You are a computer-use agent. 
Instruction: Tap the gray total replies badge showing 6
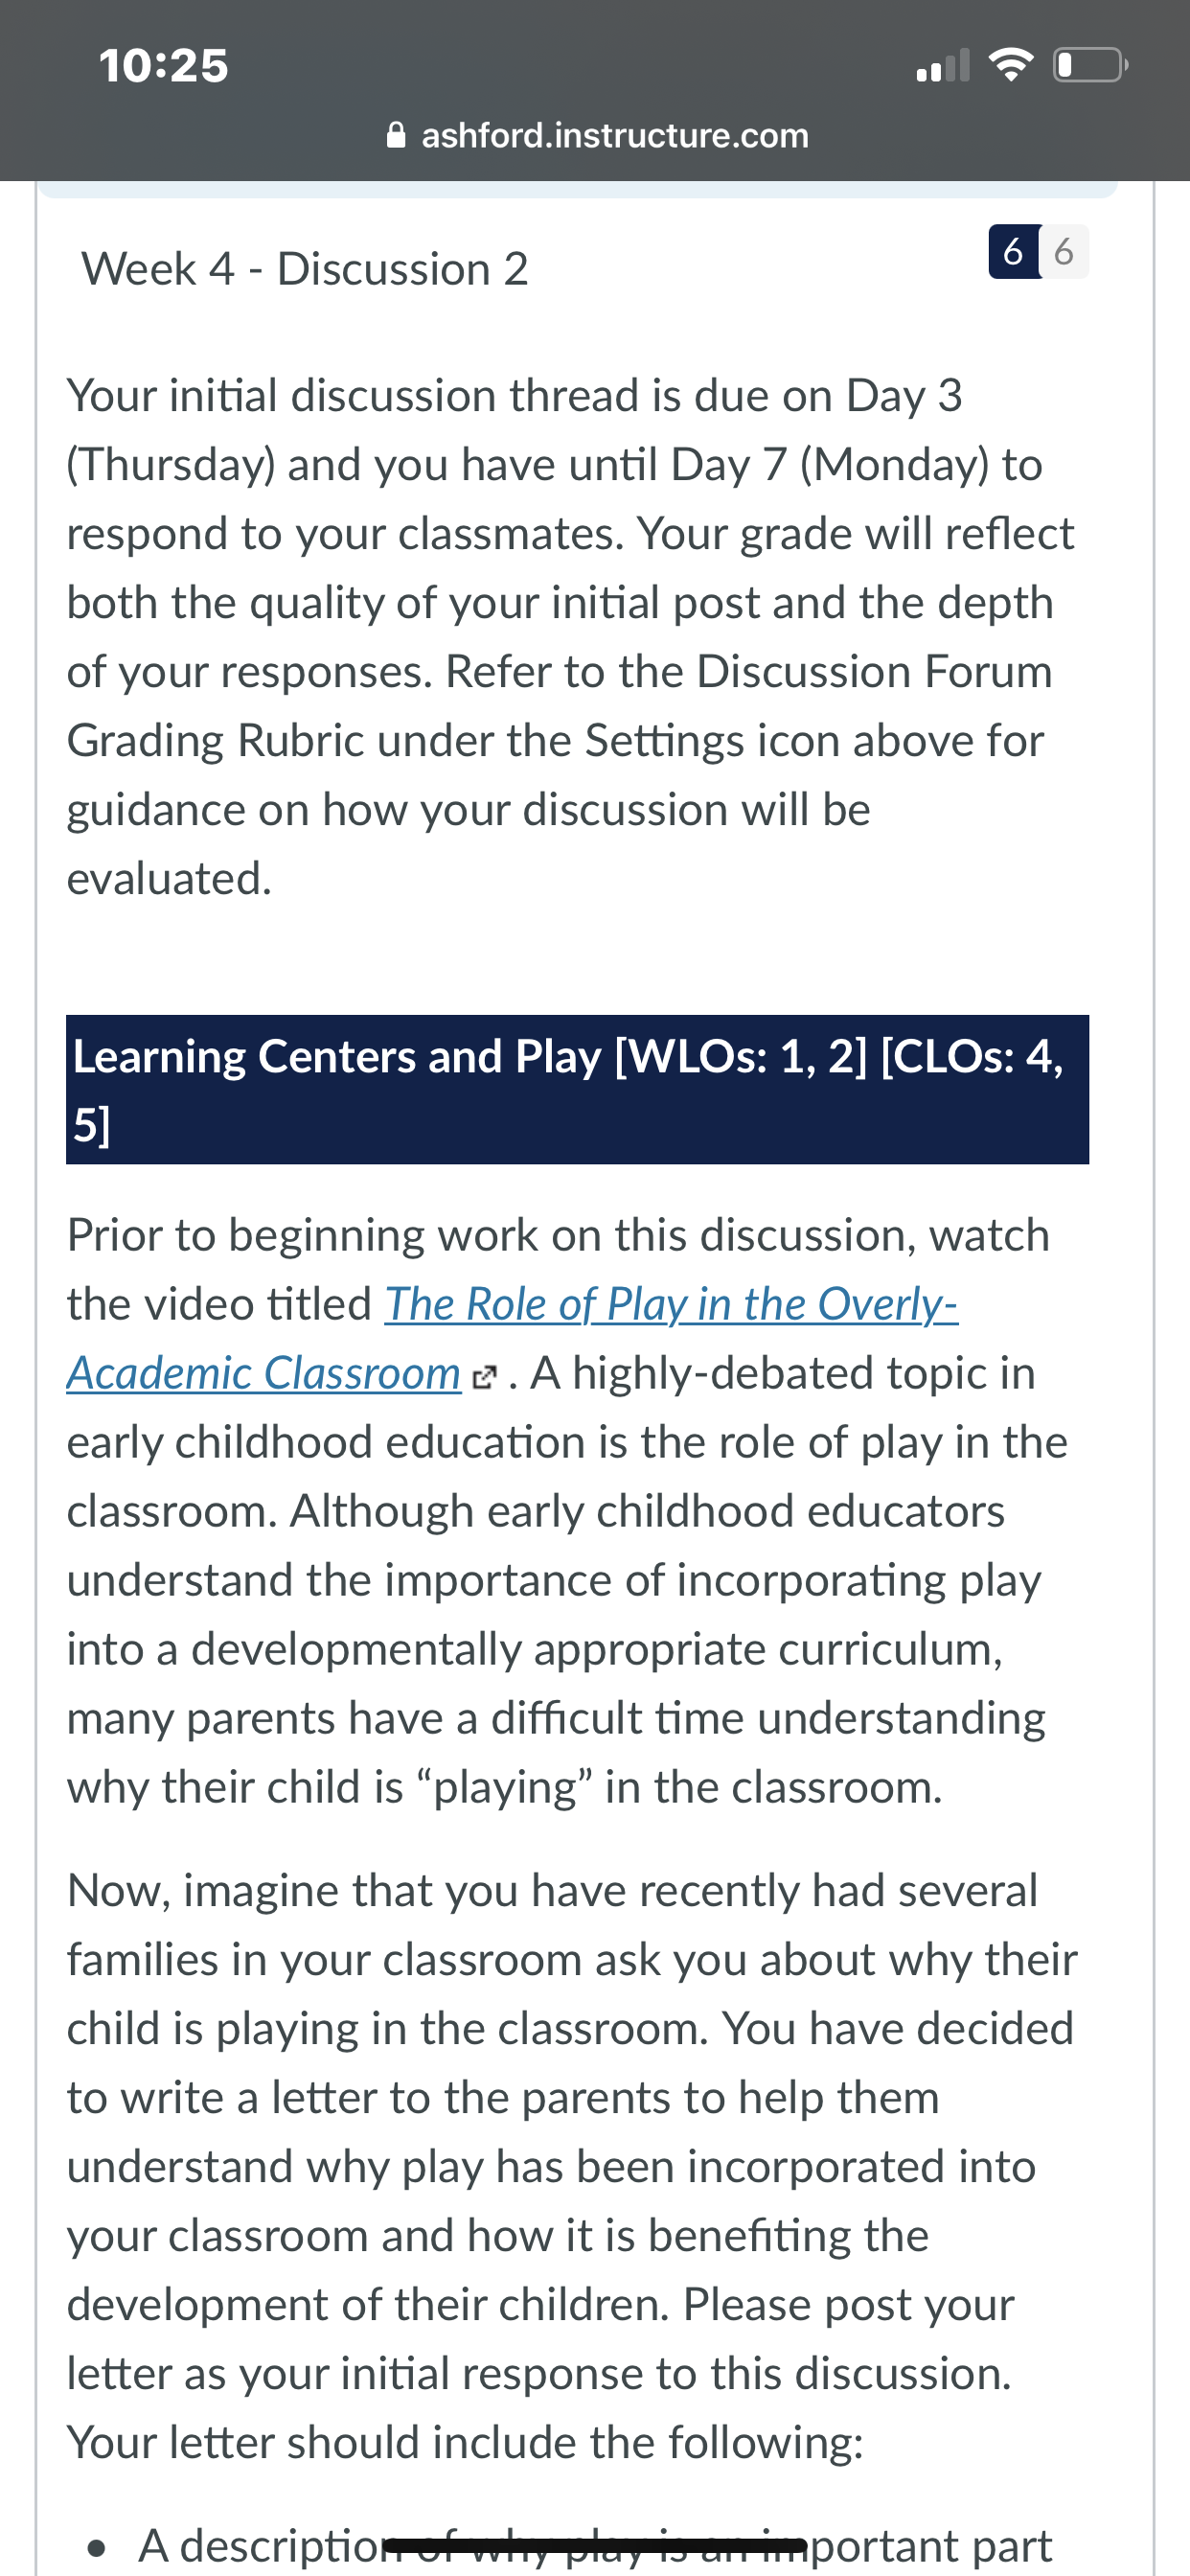[1064, 251]
